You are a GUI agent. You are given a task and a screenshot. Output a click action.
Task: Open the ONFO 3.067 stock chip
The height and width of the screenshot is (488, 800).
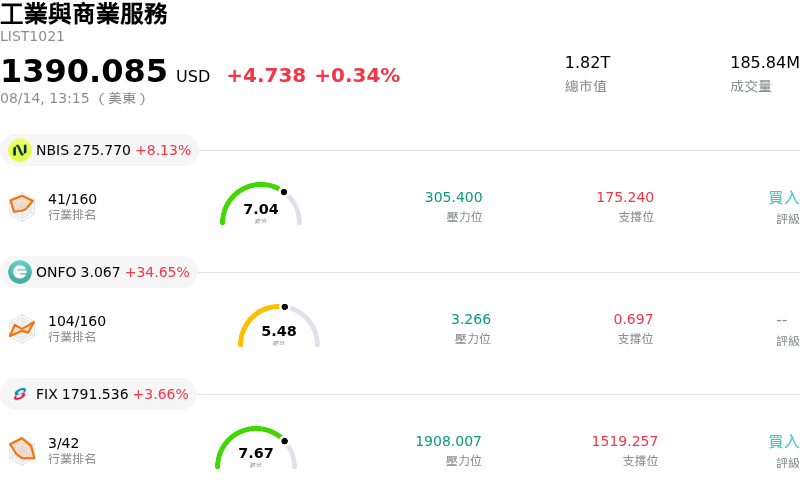click(99, 272)
